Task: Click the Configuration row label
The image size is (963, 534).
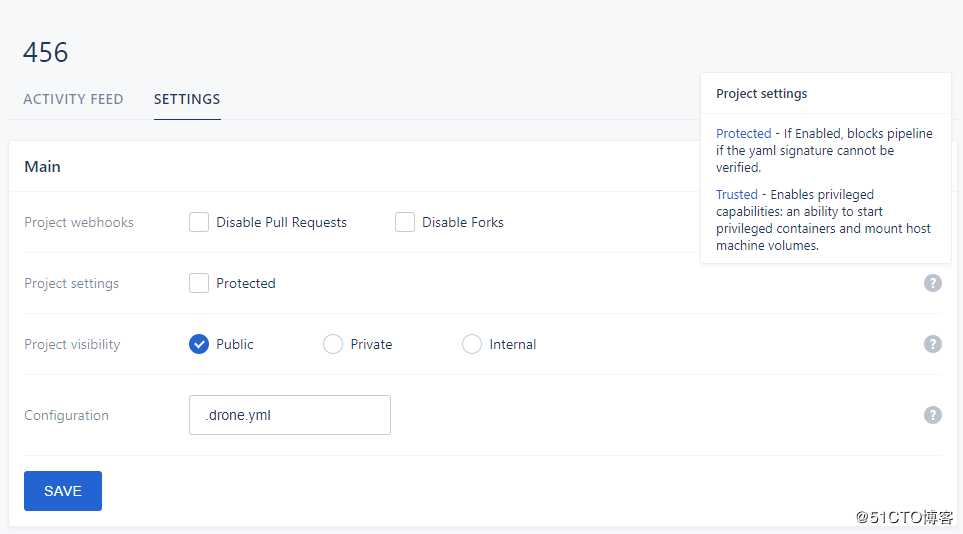Action: [66, 415]
